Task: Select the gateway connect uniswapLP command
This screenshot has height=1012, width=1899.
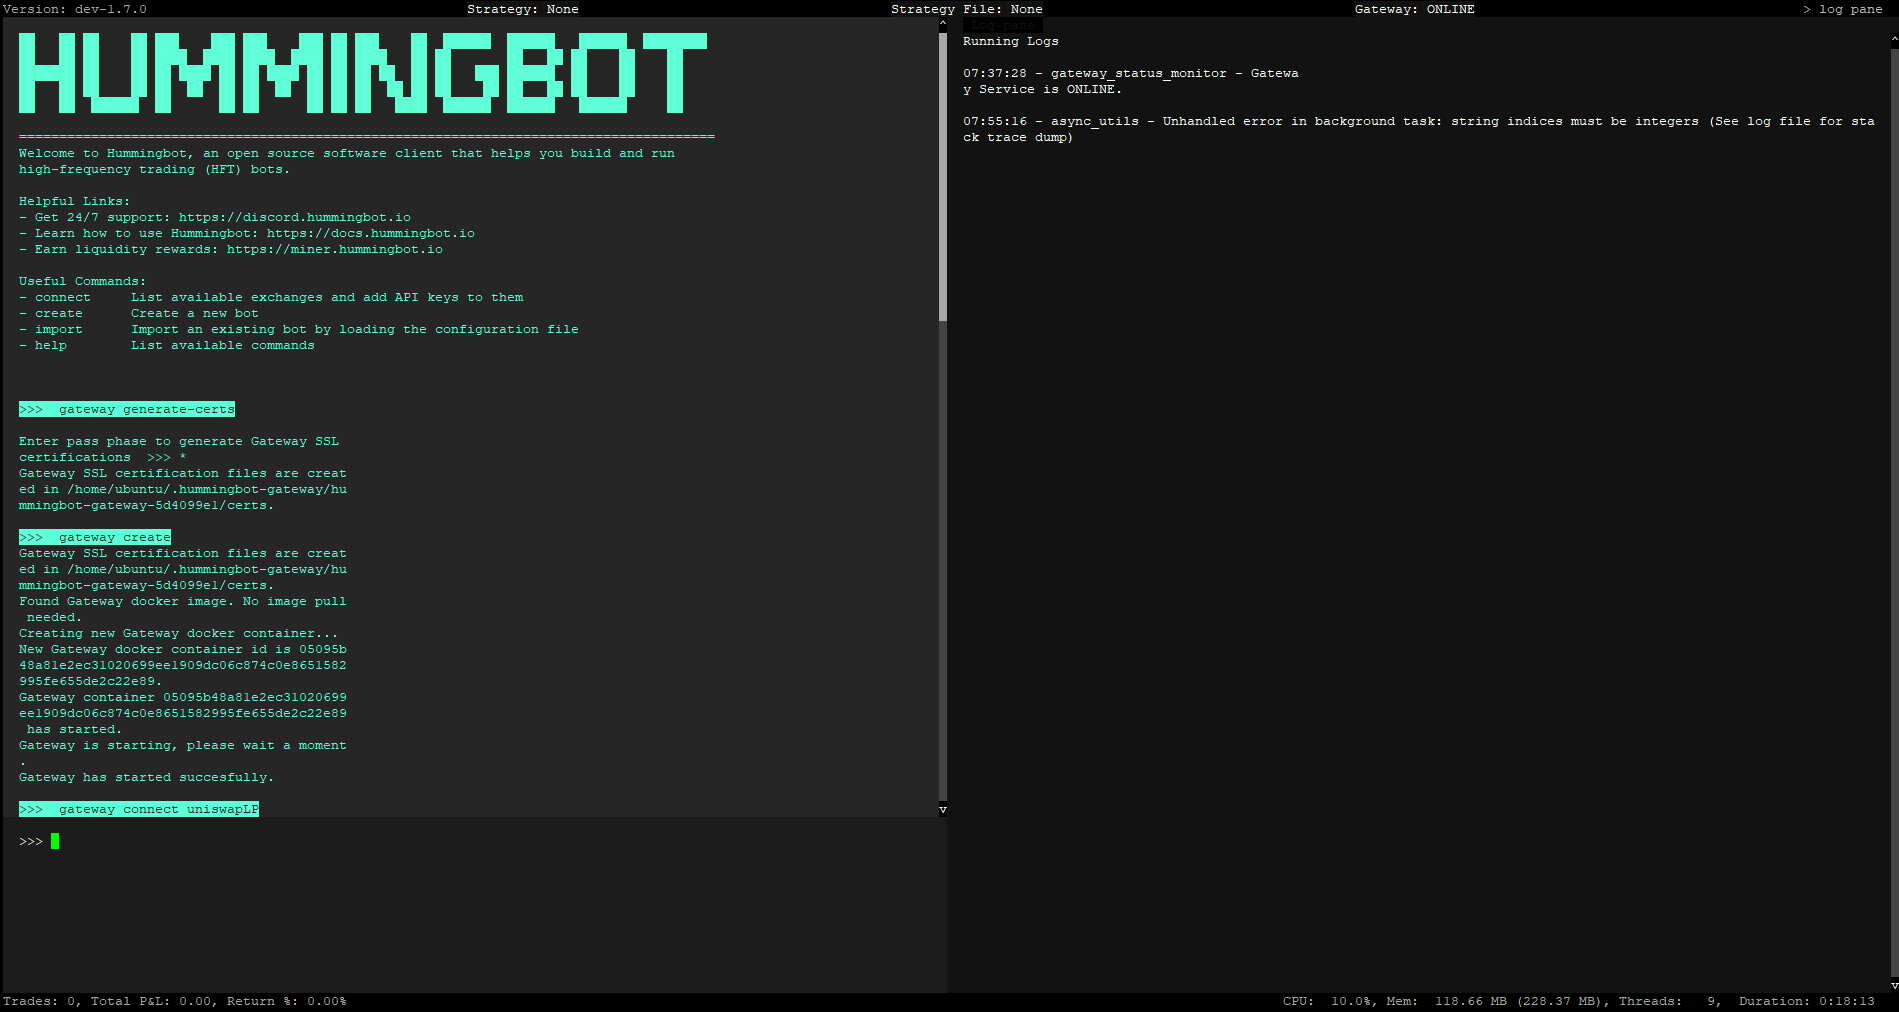Action: point(138,809)
